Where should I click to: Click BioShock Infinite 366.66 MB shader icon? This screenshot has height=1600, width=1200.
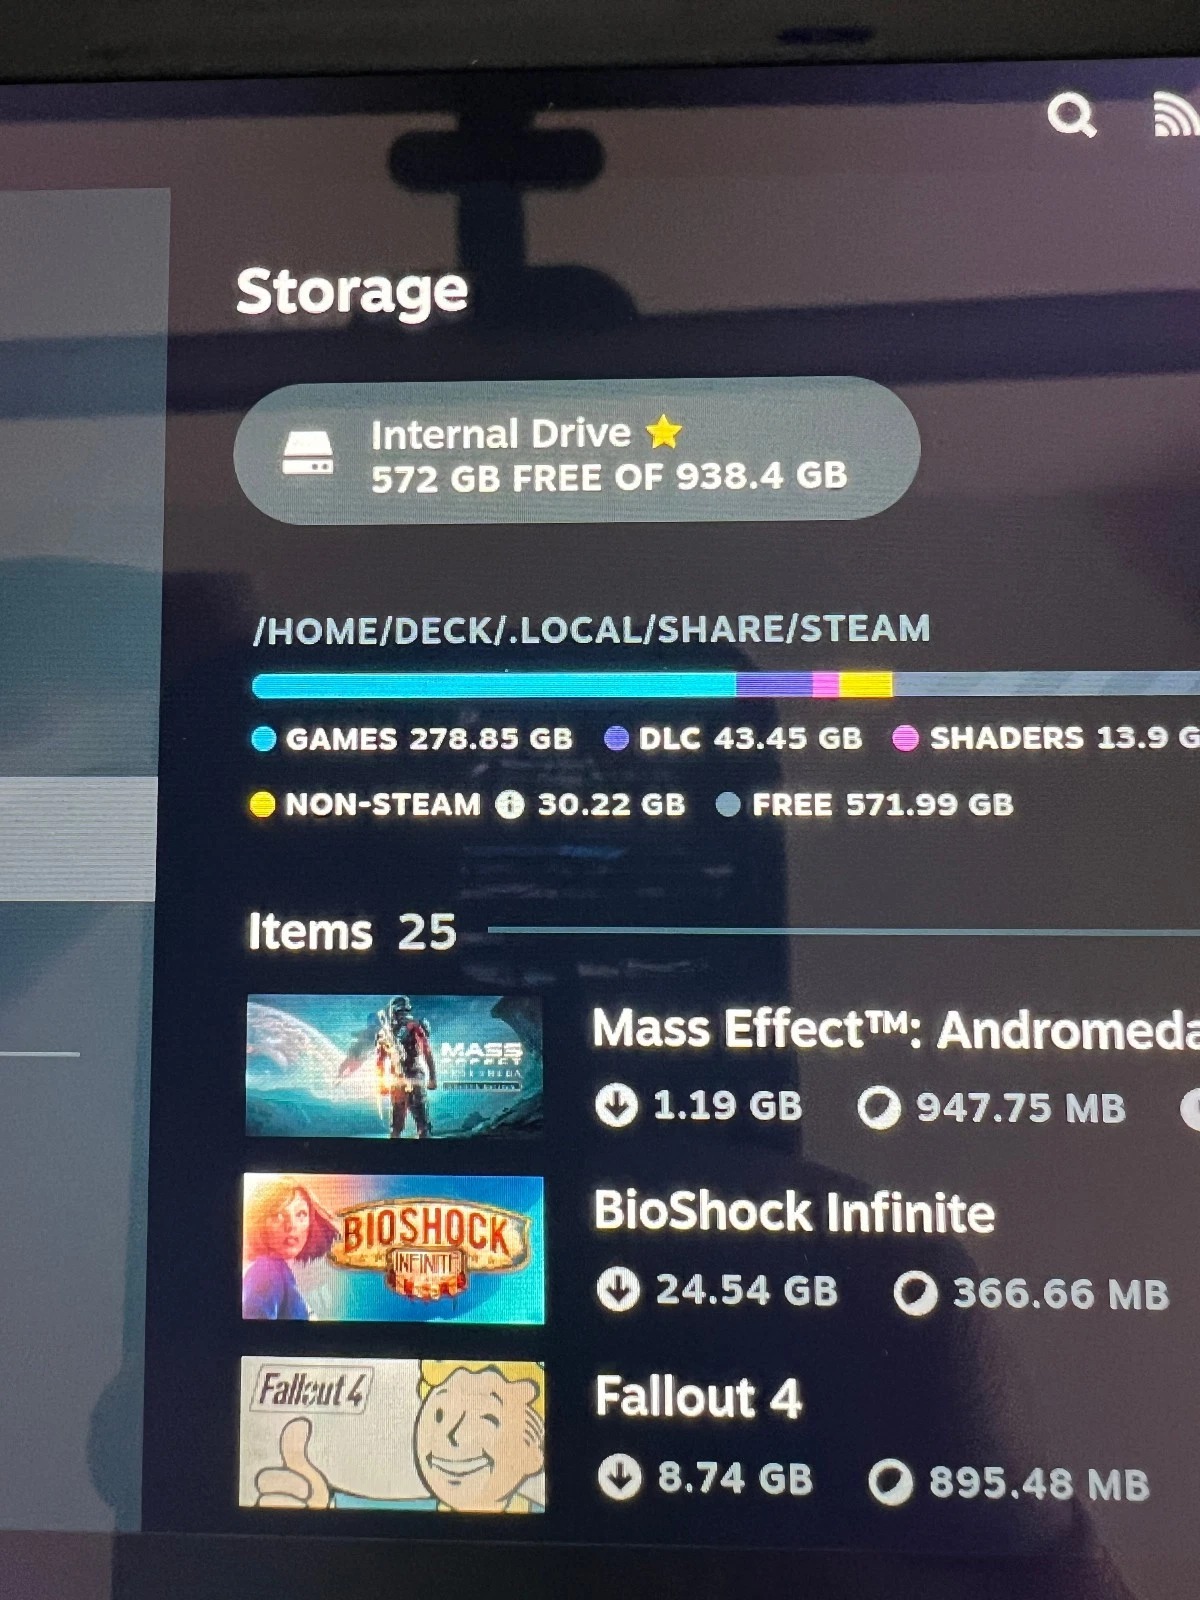point(915,1292)
